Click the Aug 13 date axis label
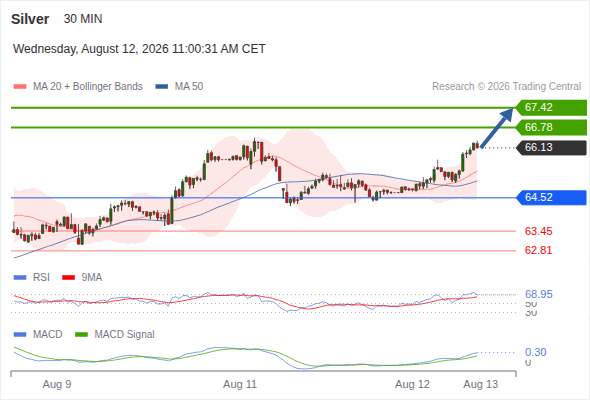This screenshot has width=590, height=400. 481,385
